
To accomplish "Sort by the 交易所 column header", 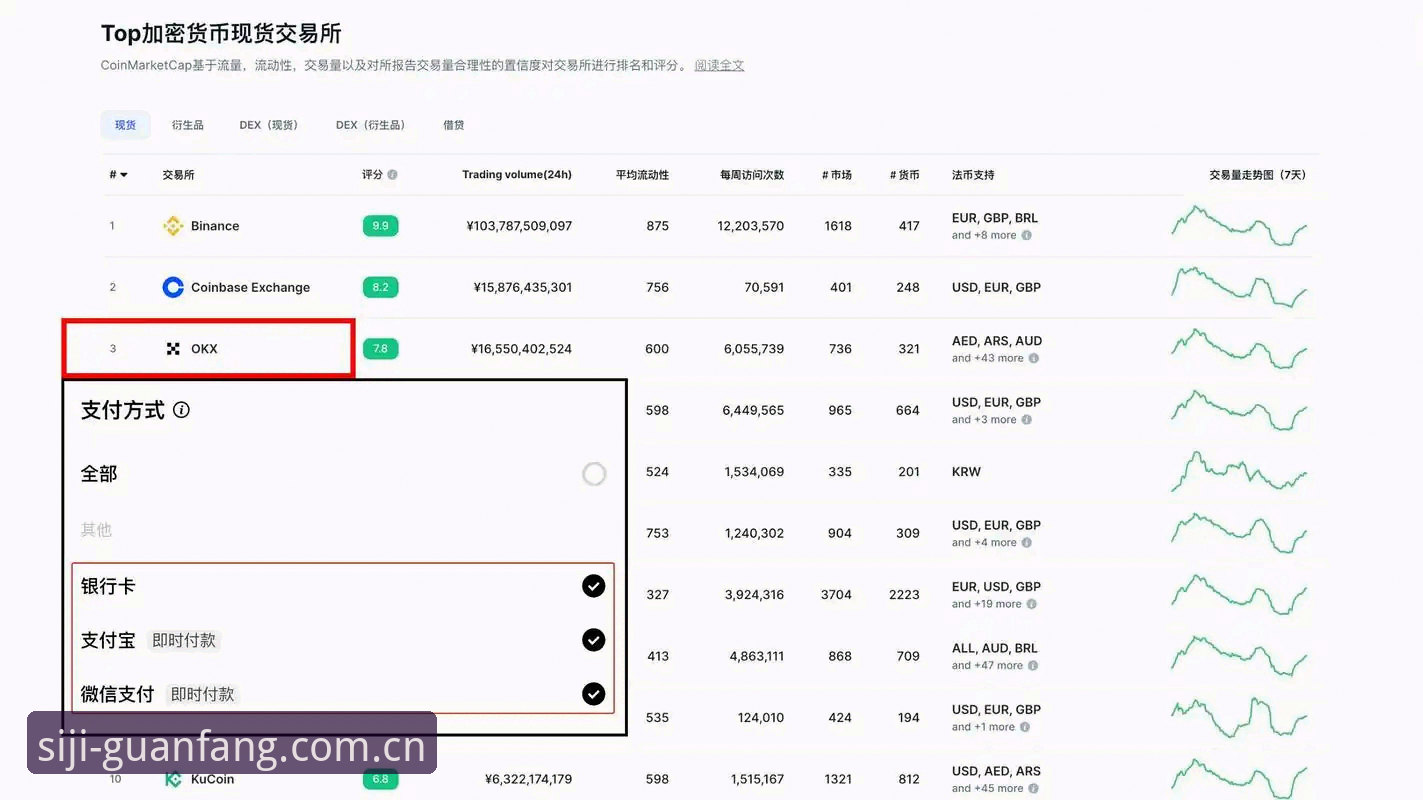I will 178,175.
